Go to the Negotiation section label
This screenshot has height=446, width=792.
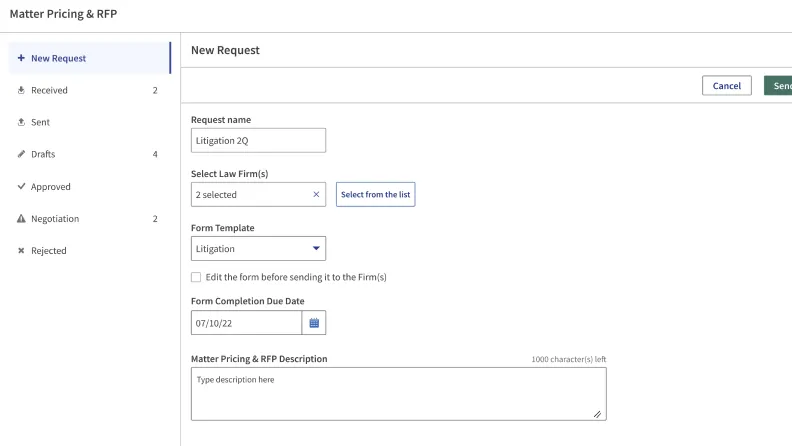(55, 219)
